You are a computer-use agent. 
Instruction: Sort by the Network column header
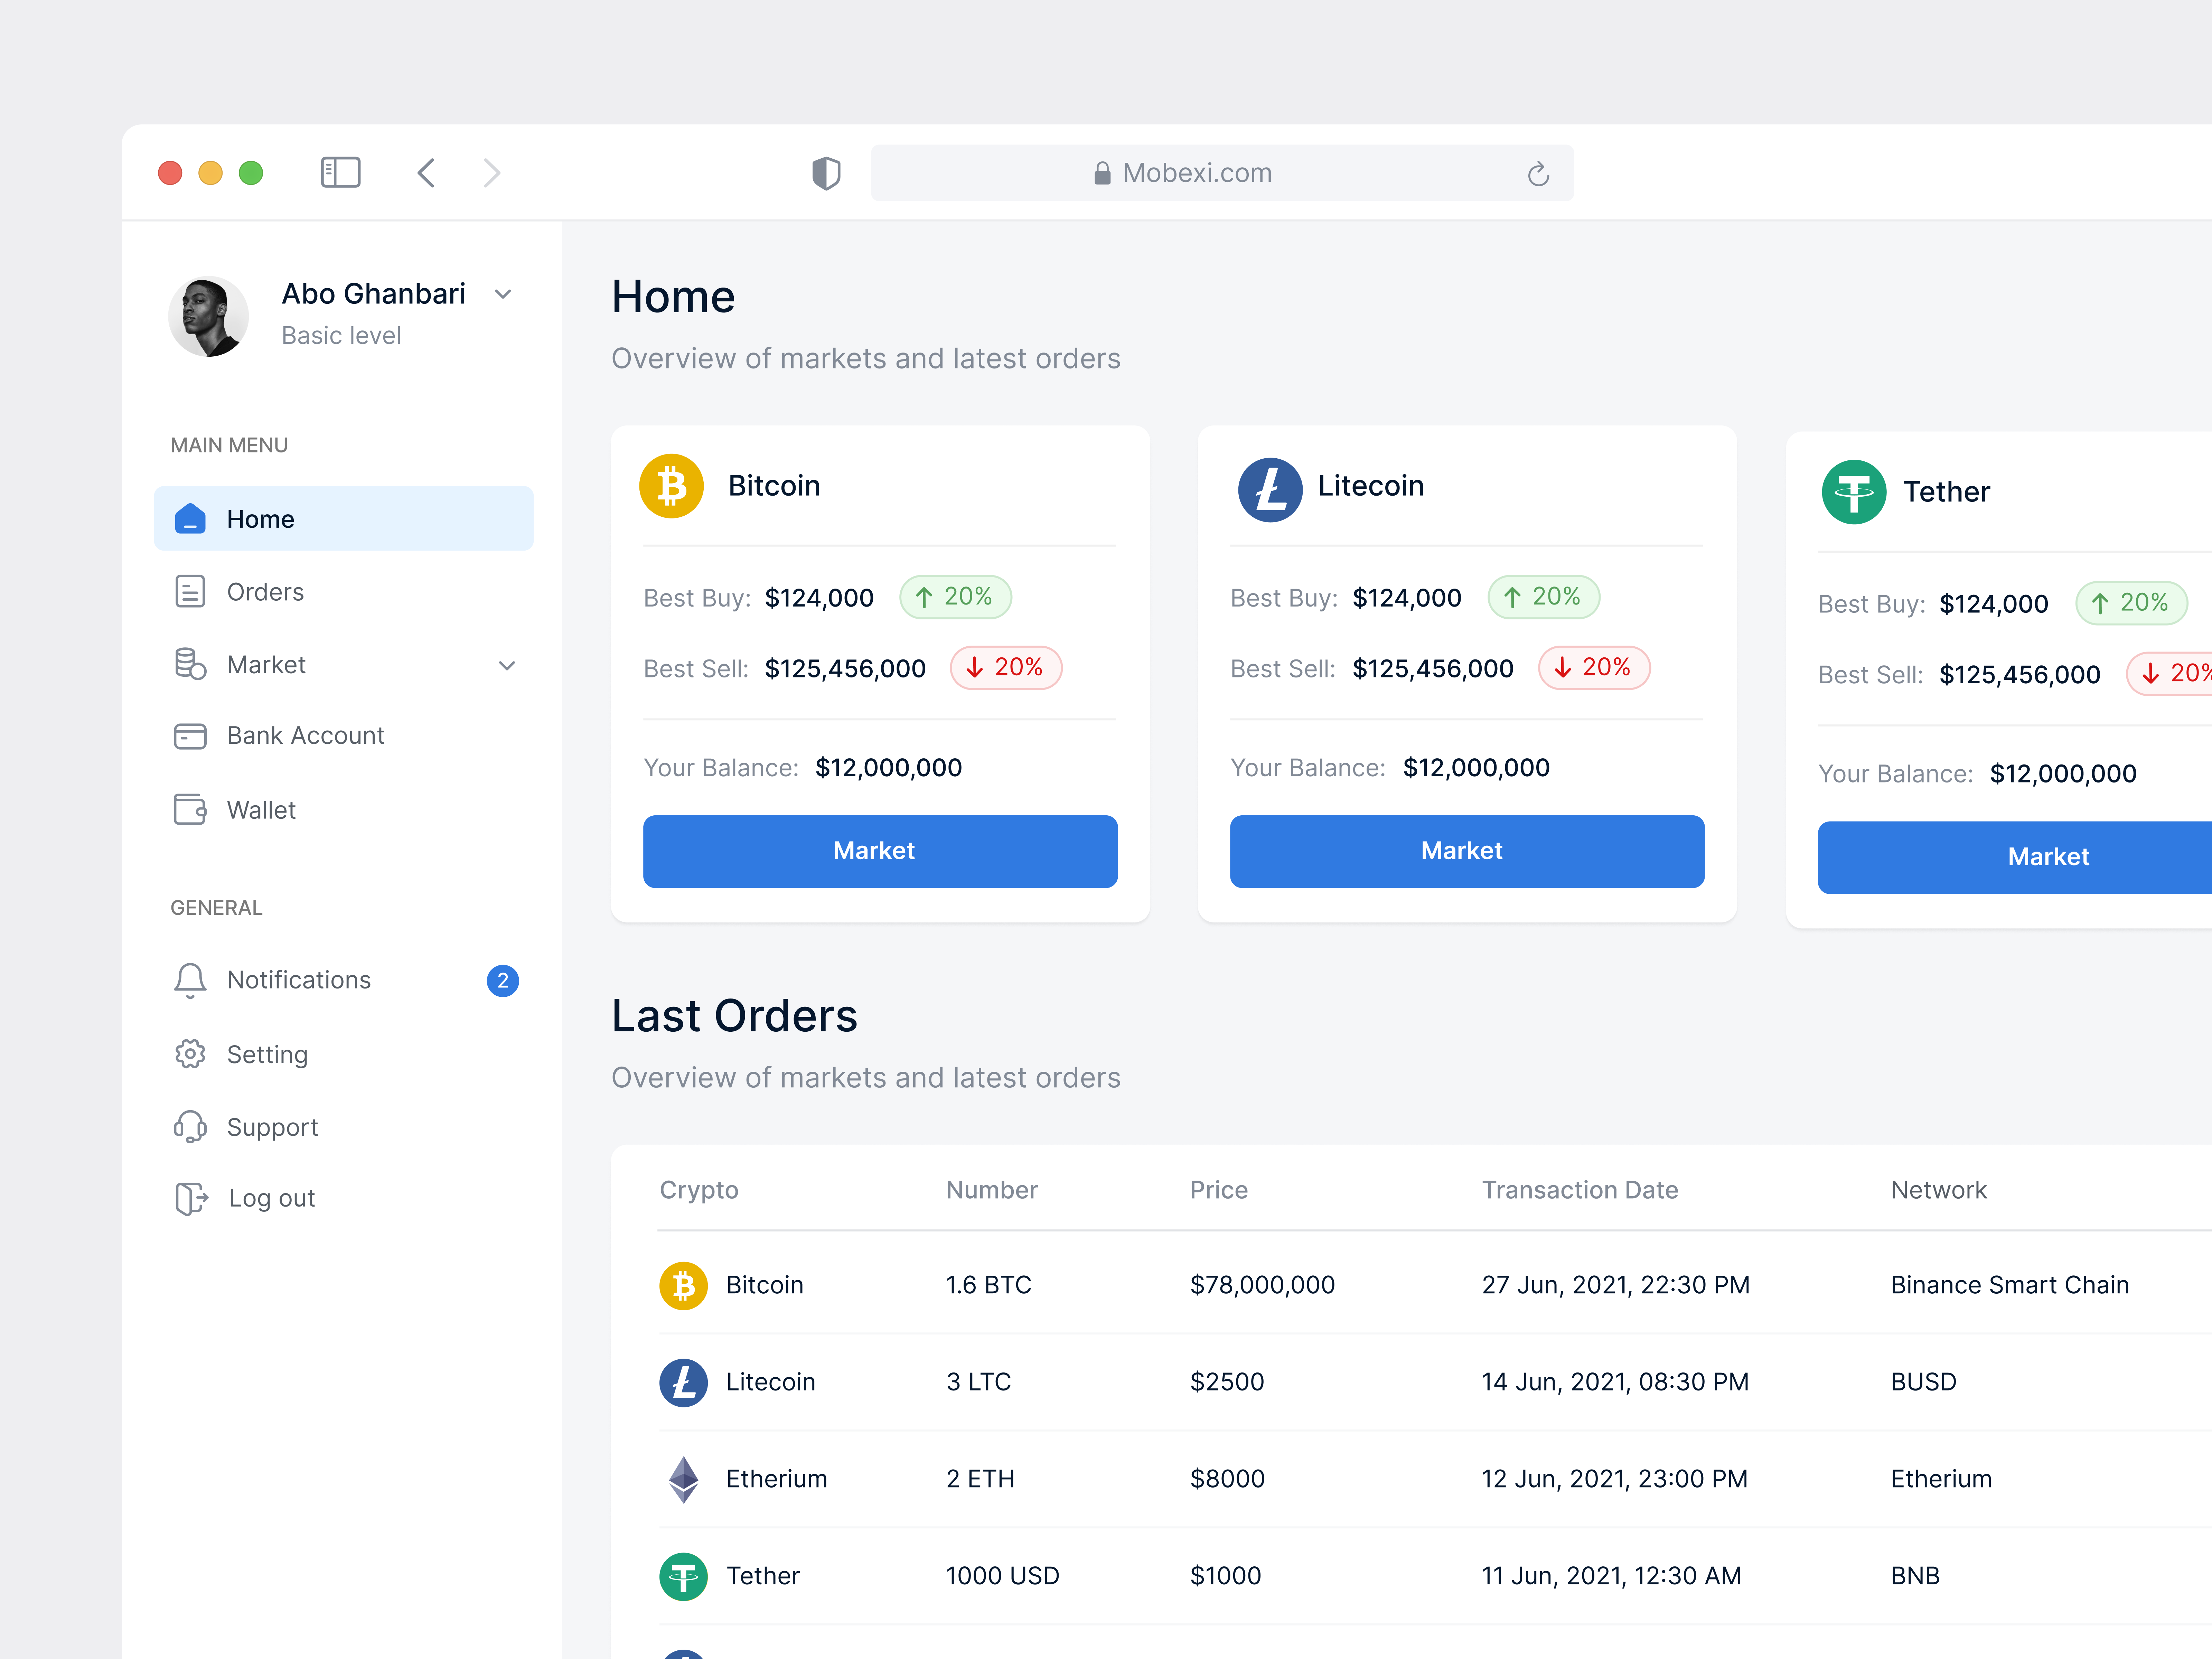click(x=1939, y=1190)
